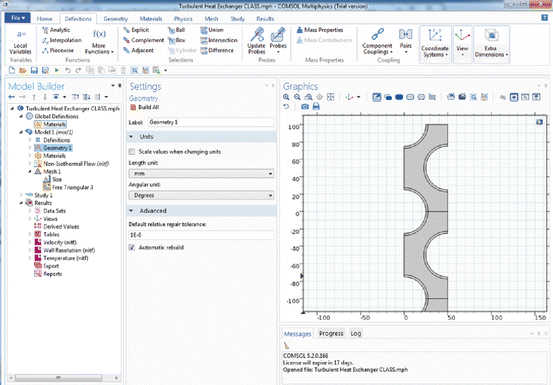
Task: Select the Piecewise function button
Action: point(58,50)
